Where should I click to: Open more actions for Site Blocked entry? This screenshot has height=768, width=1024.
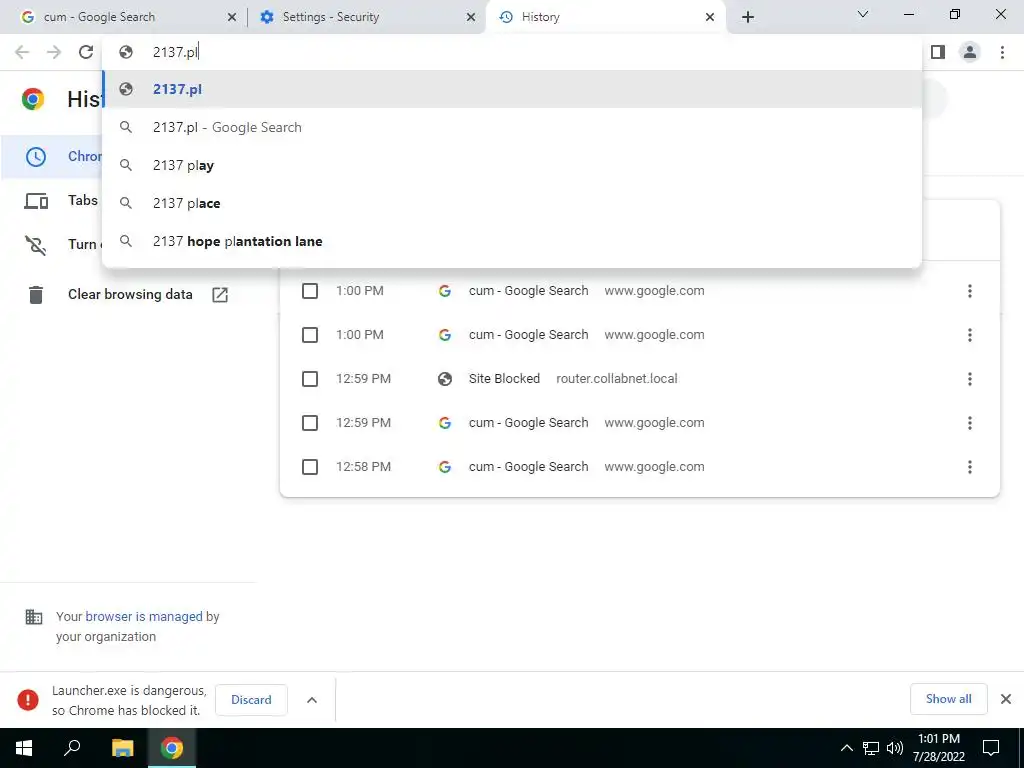[970, 379]
